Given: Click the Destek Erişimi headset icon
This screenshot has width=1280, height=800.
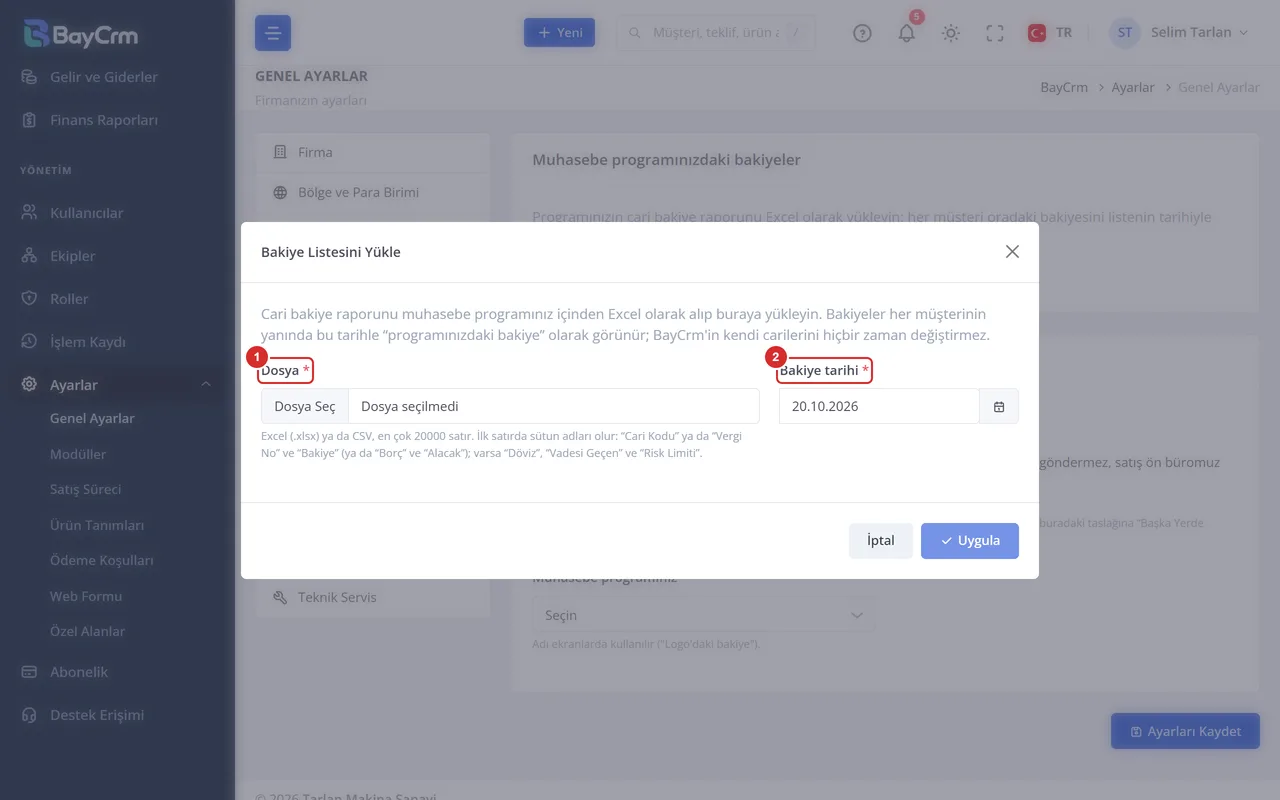Looking at the screenshot, I should 29,715.
